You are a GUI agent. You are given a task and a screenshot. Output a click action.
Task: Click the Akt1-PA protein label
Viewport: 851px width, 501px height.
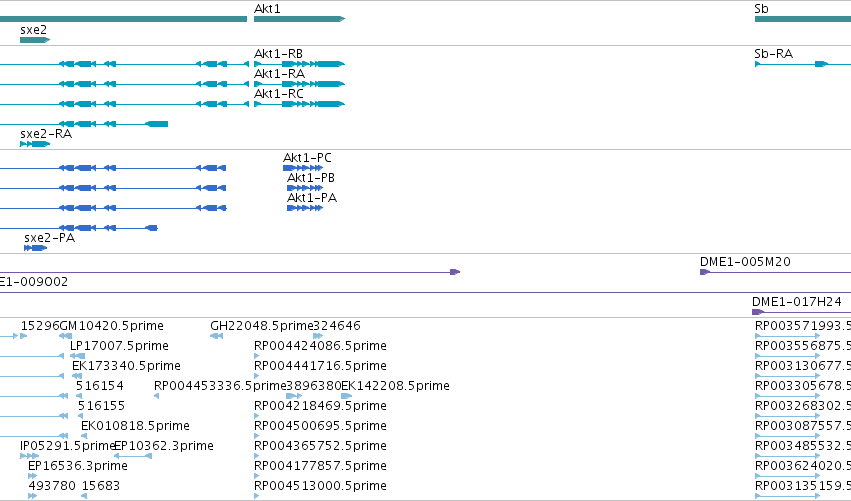(312, 198)
